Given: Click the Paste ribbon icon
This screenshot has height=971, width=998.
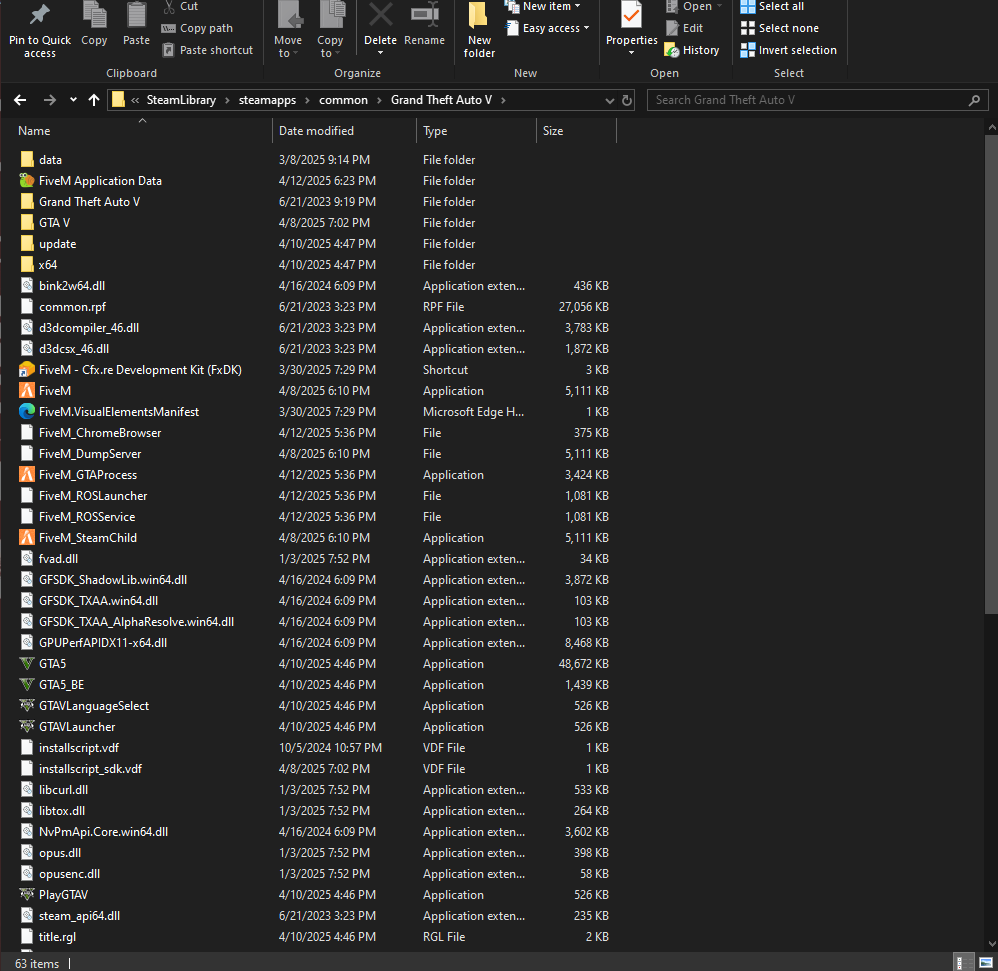Looking at the screenshot, I should (136, 15).
